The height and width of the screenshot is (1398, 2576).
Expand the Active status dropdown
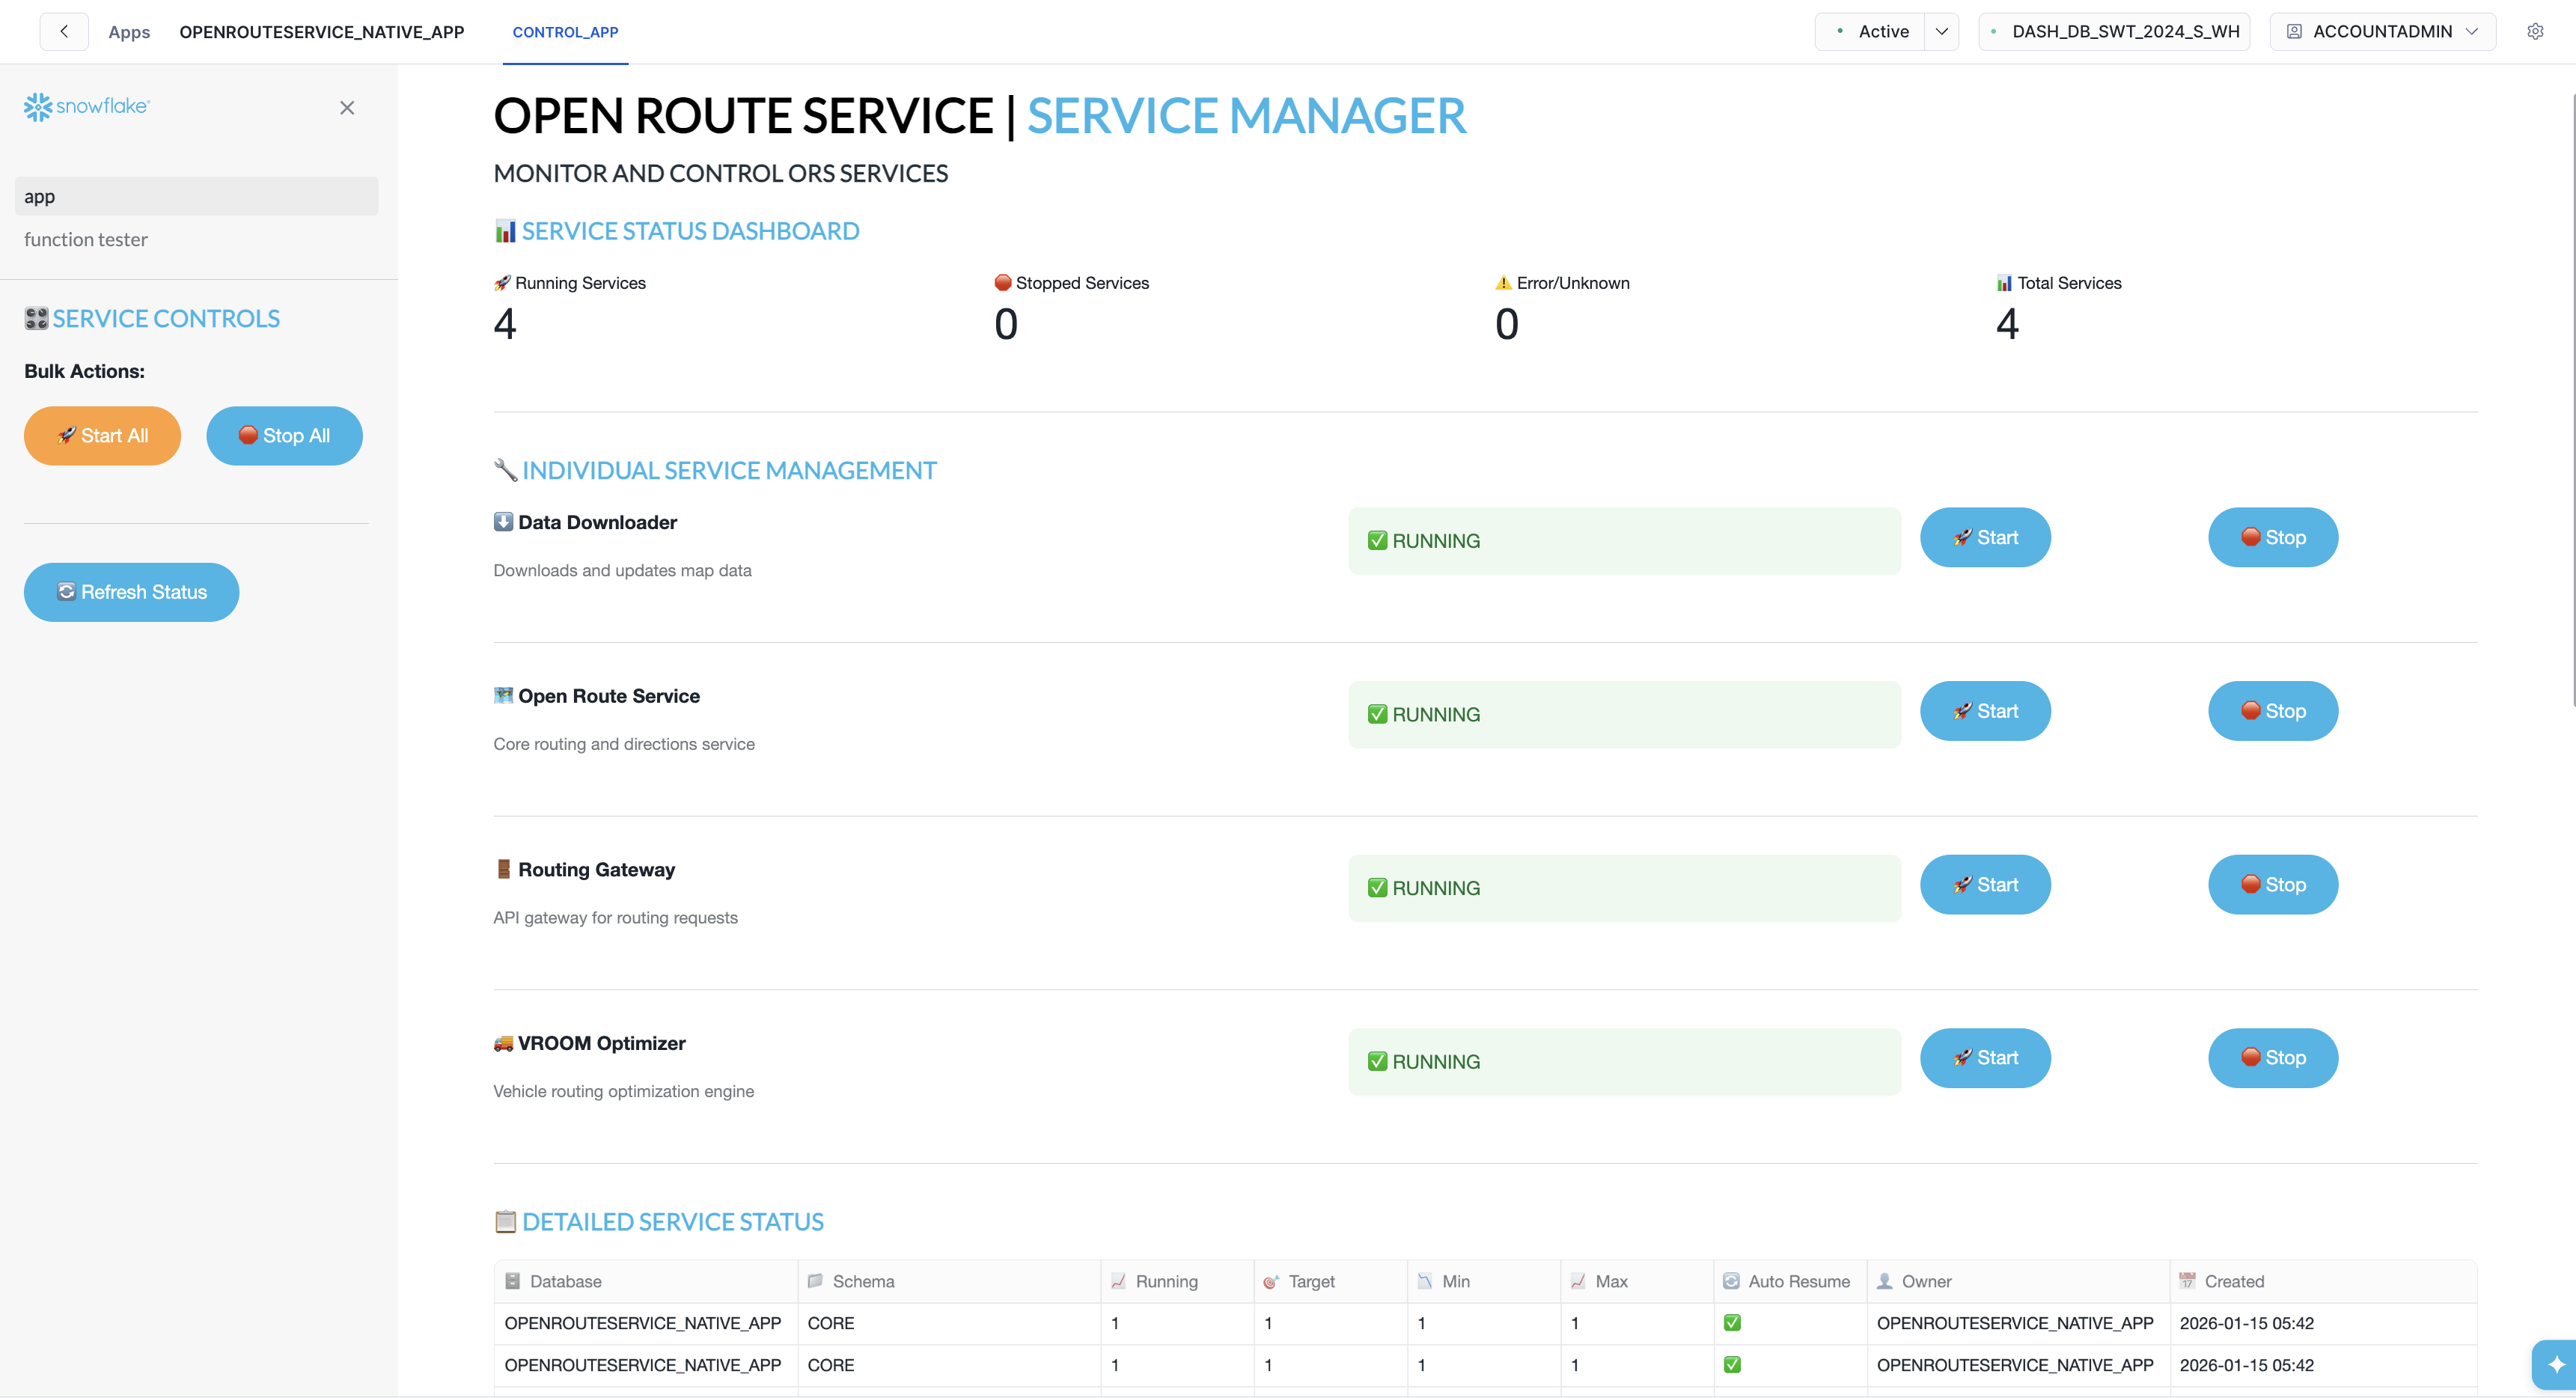pyautogui.click(x=1943, y=31)
